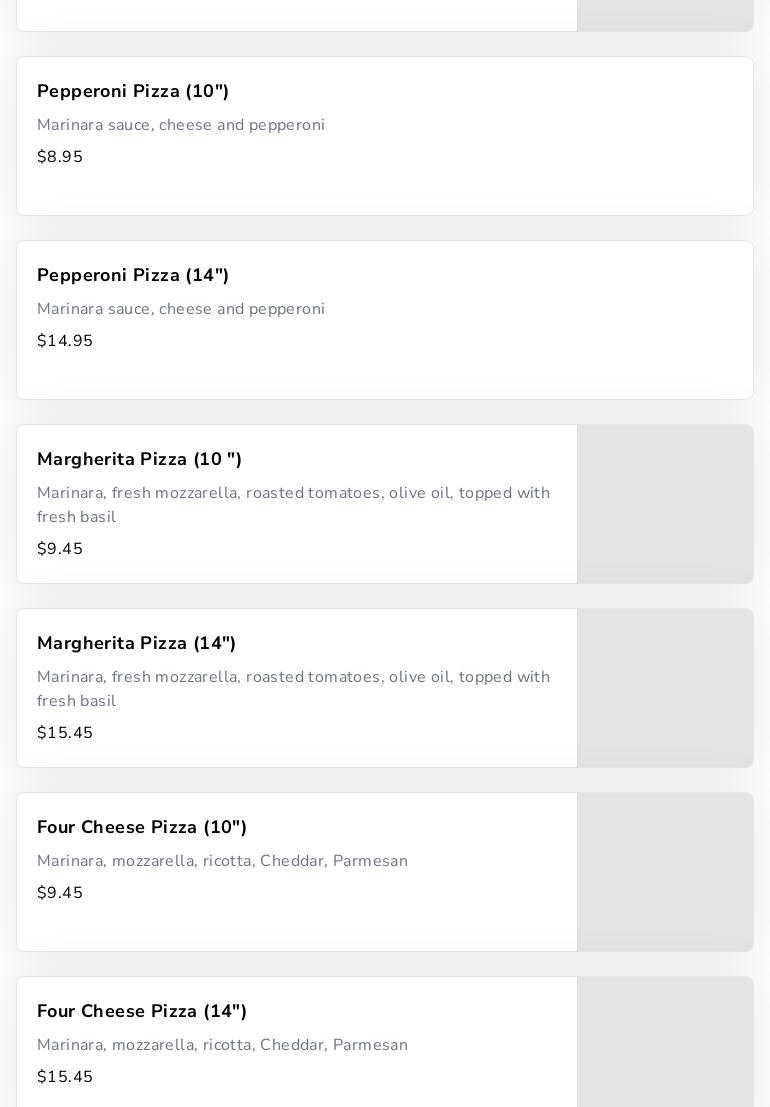Click the $9.95 price... Margherita (10 ") $9.45 price
This screenshot has width=770, height=1107.
[x=60, y=549]
